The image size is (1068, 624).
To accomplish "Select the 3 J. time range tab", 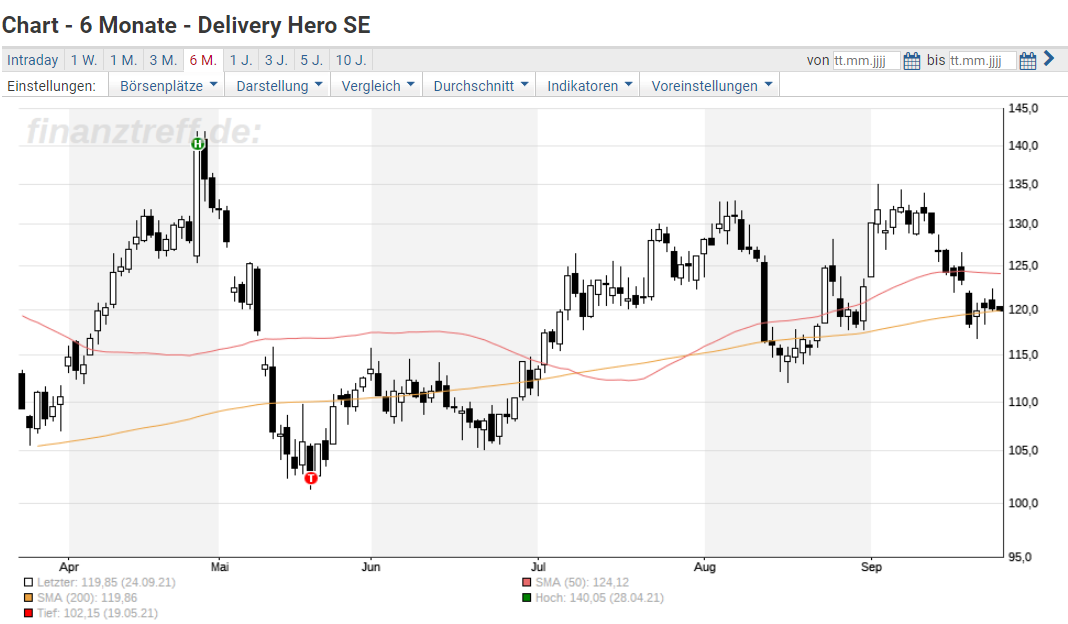I will point(276,60).
